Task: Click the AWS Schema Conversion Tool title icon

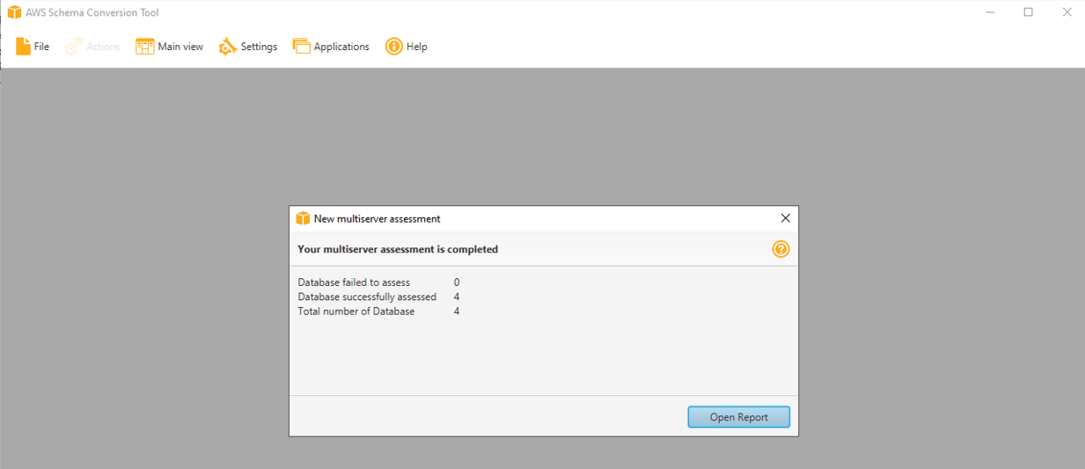Action: pos(14,12)
